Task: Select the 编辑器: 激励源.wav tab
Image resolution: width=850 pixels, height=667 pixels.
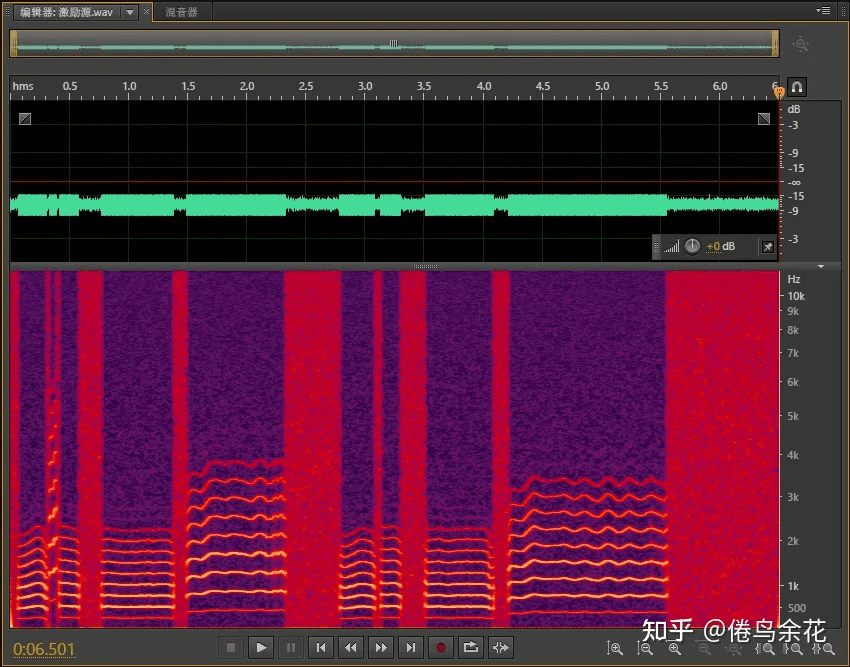Action: (66, 12)
